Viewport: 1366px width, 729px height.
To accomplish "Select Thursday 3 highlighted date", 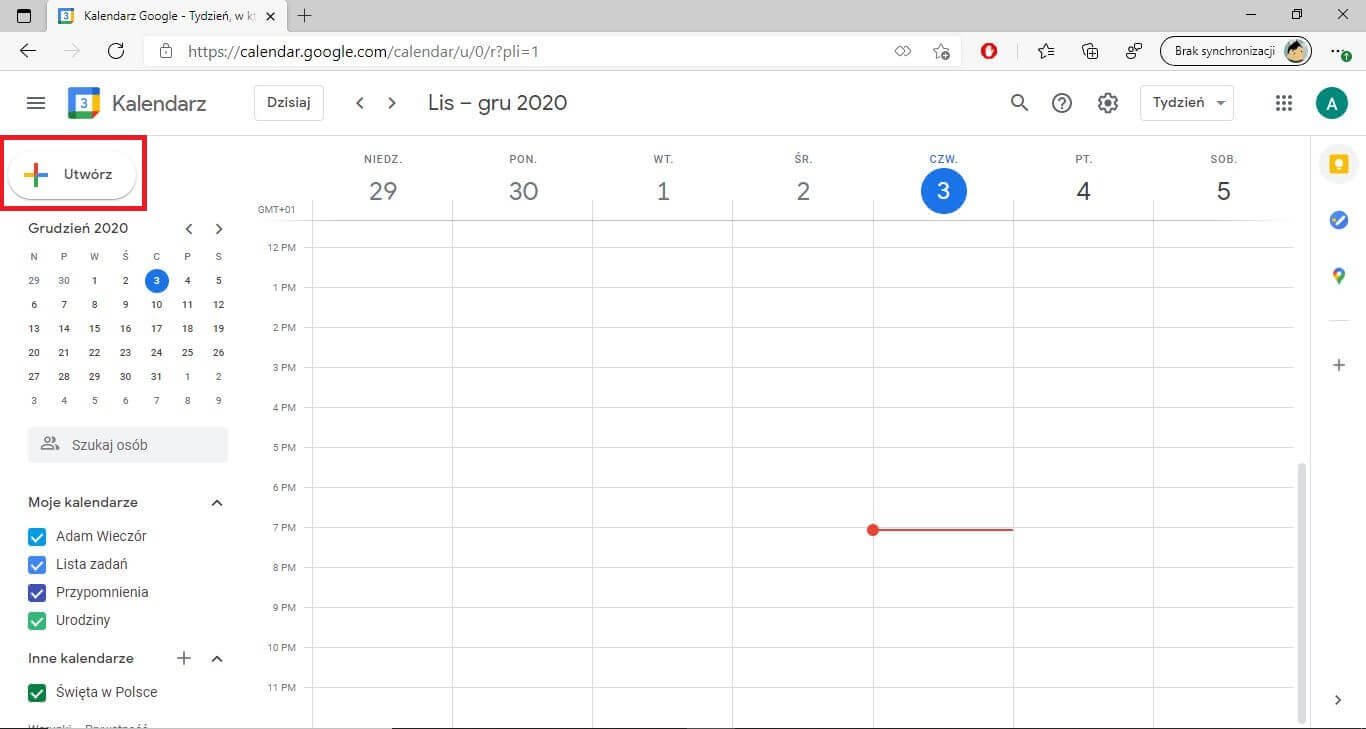I will tap(943, 191).
